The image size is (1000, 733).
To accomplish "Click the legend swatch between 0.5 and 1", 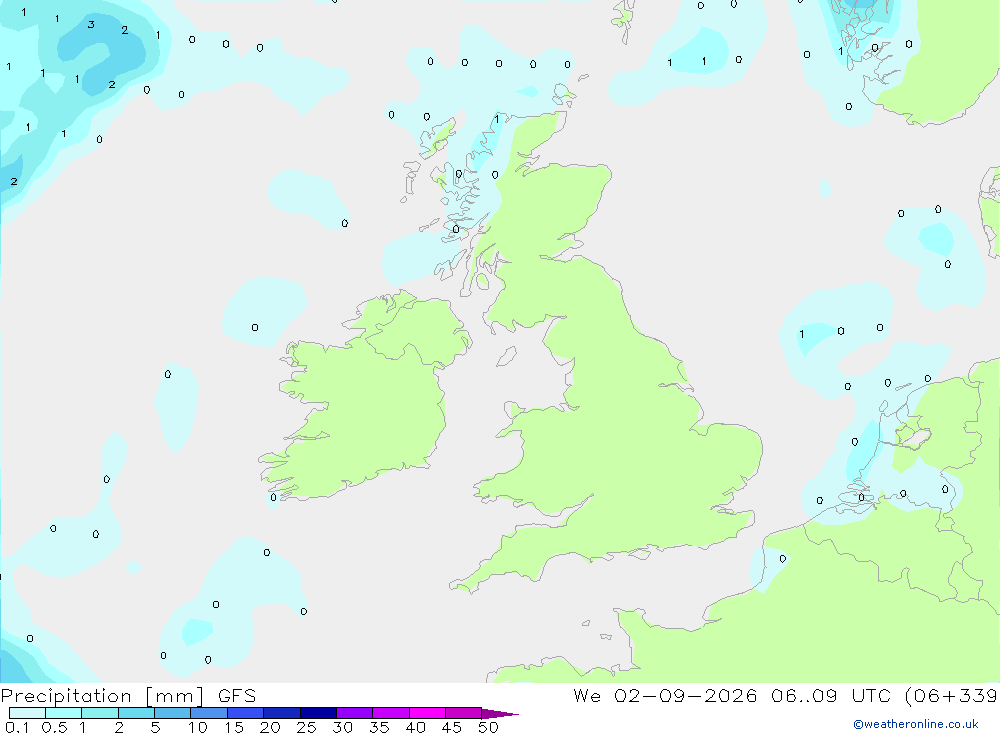I will [64, 713].
